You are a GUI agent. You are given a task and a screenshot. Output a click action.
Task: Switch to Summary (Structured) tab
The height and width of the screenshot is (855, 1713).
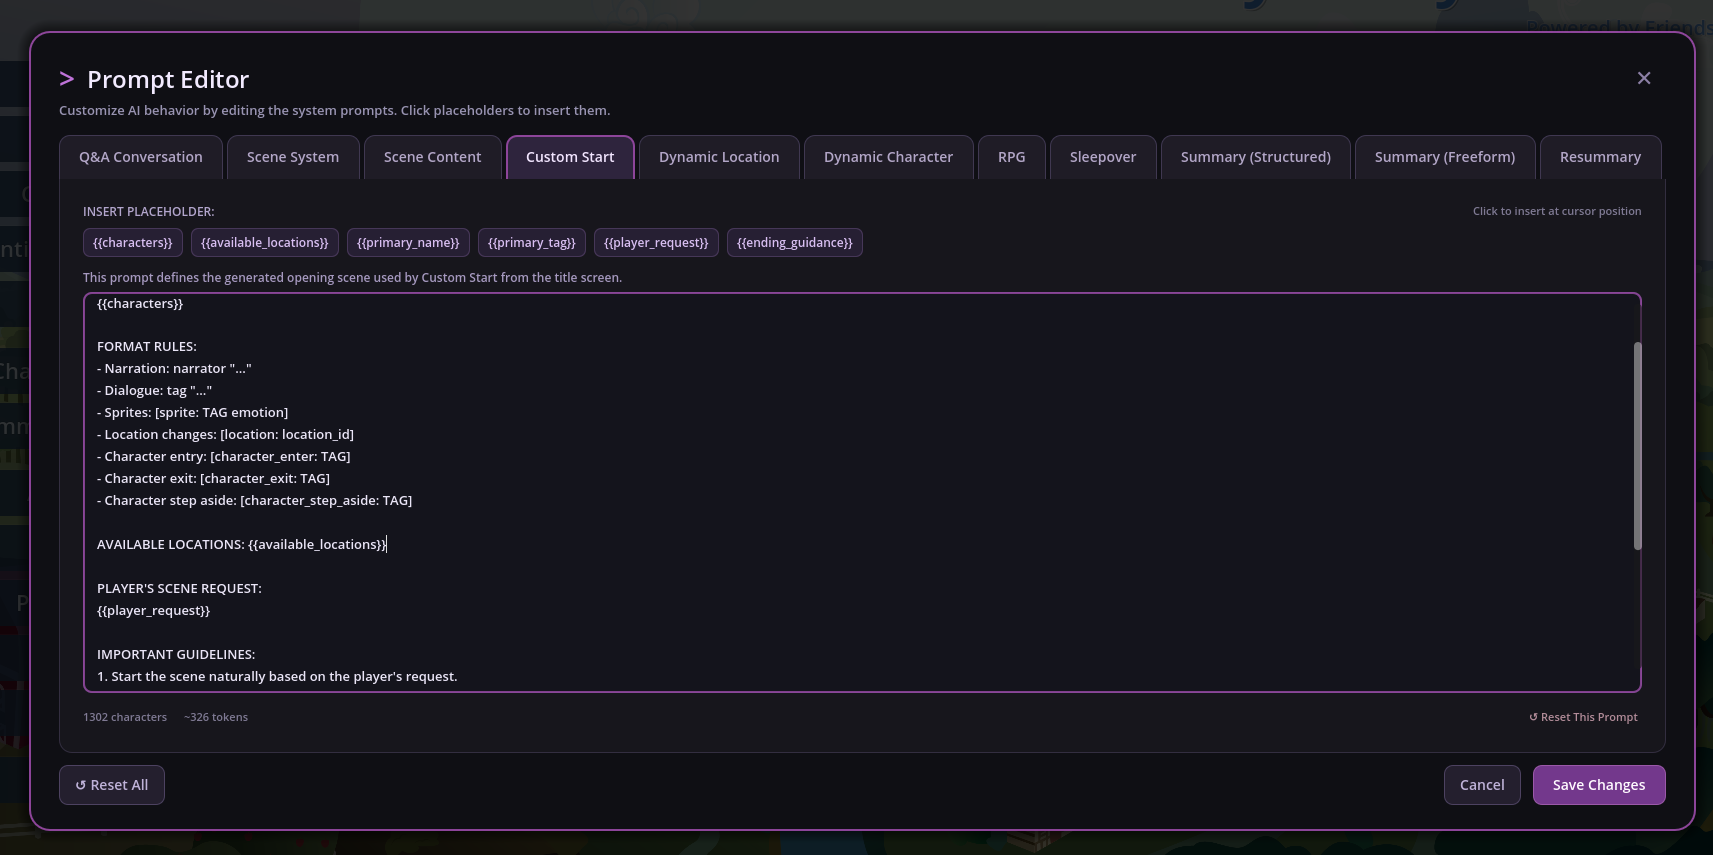1256,157
